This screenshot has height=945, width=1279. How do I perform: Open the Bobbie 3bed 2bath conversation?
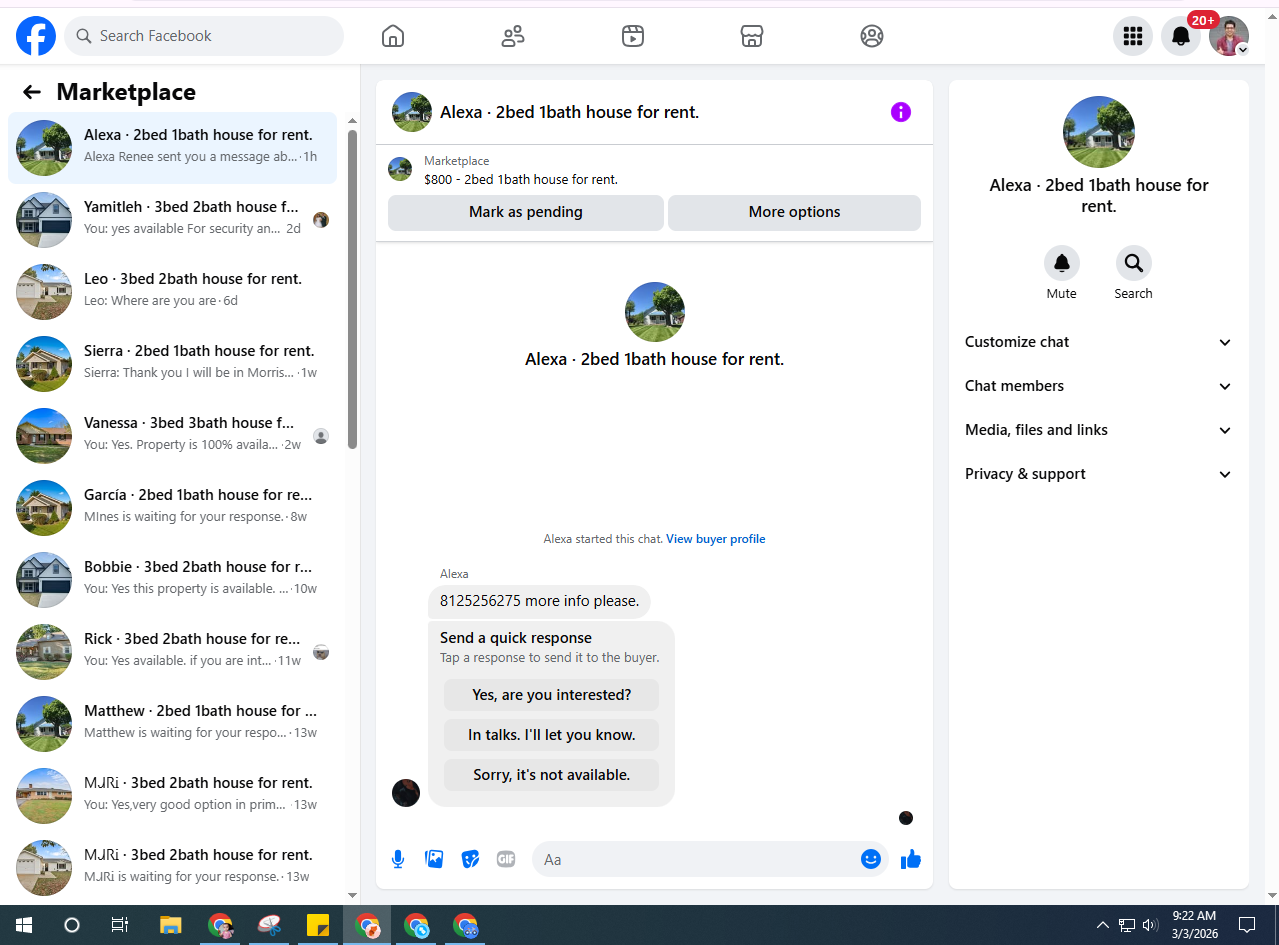(x=172, y=580)
